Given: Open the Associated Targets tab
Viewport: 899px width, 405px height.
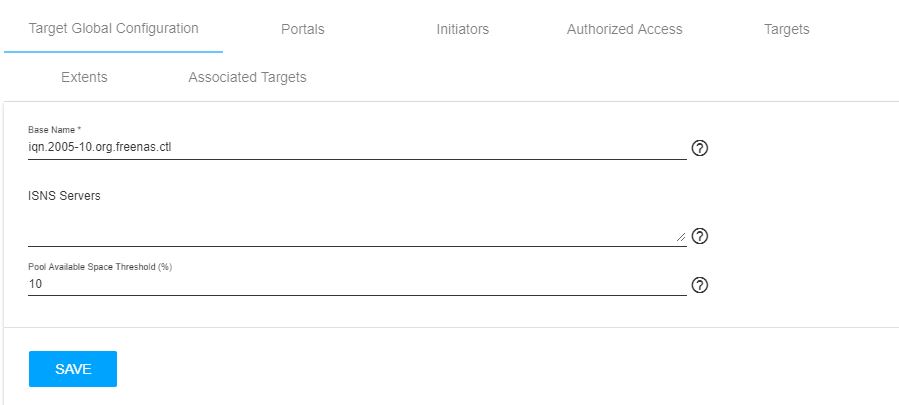Looking at the screenshot, I should click(247, 77).
